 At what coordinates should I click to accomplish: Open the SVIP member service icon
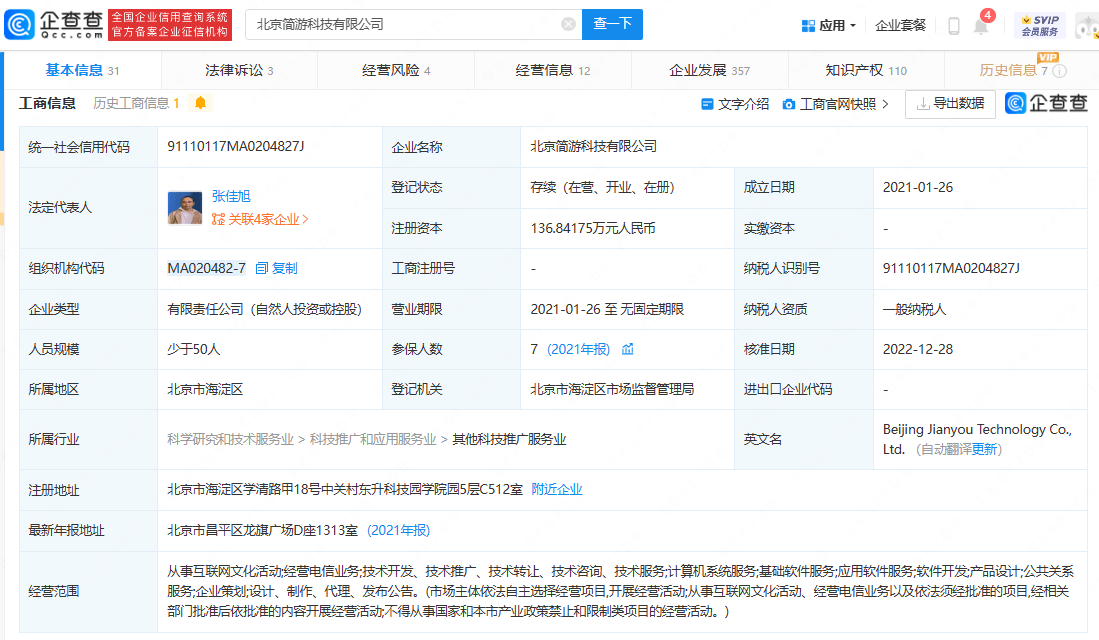point(1040,25)
